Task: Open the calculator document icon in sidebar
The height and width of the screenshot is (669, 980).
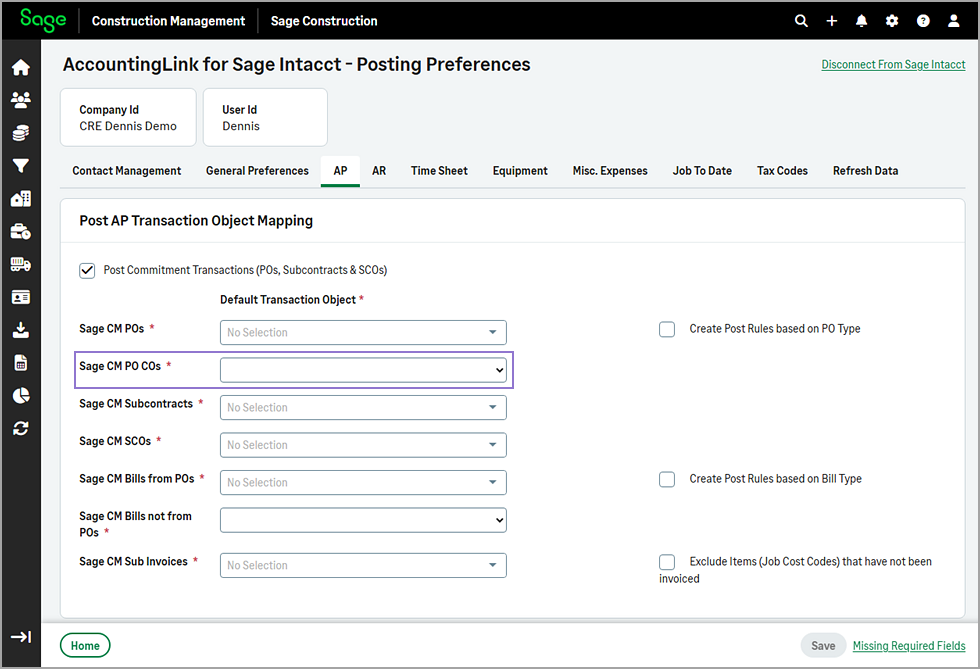Action: [21, 363]
